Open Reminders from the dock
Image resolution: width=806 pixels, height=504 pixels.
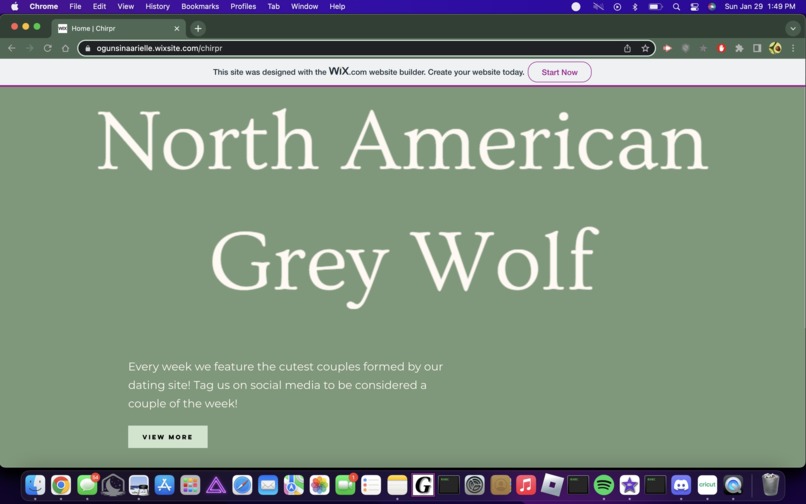click(371, 484)
